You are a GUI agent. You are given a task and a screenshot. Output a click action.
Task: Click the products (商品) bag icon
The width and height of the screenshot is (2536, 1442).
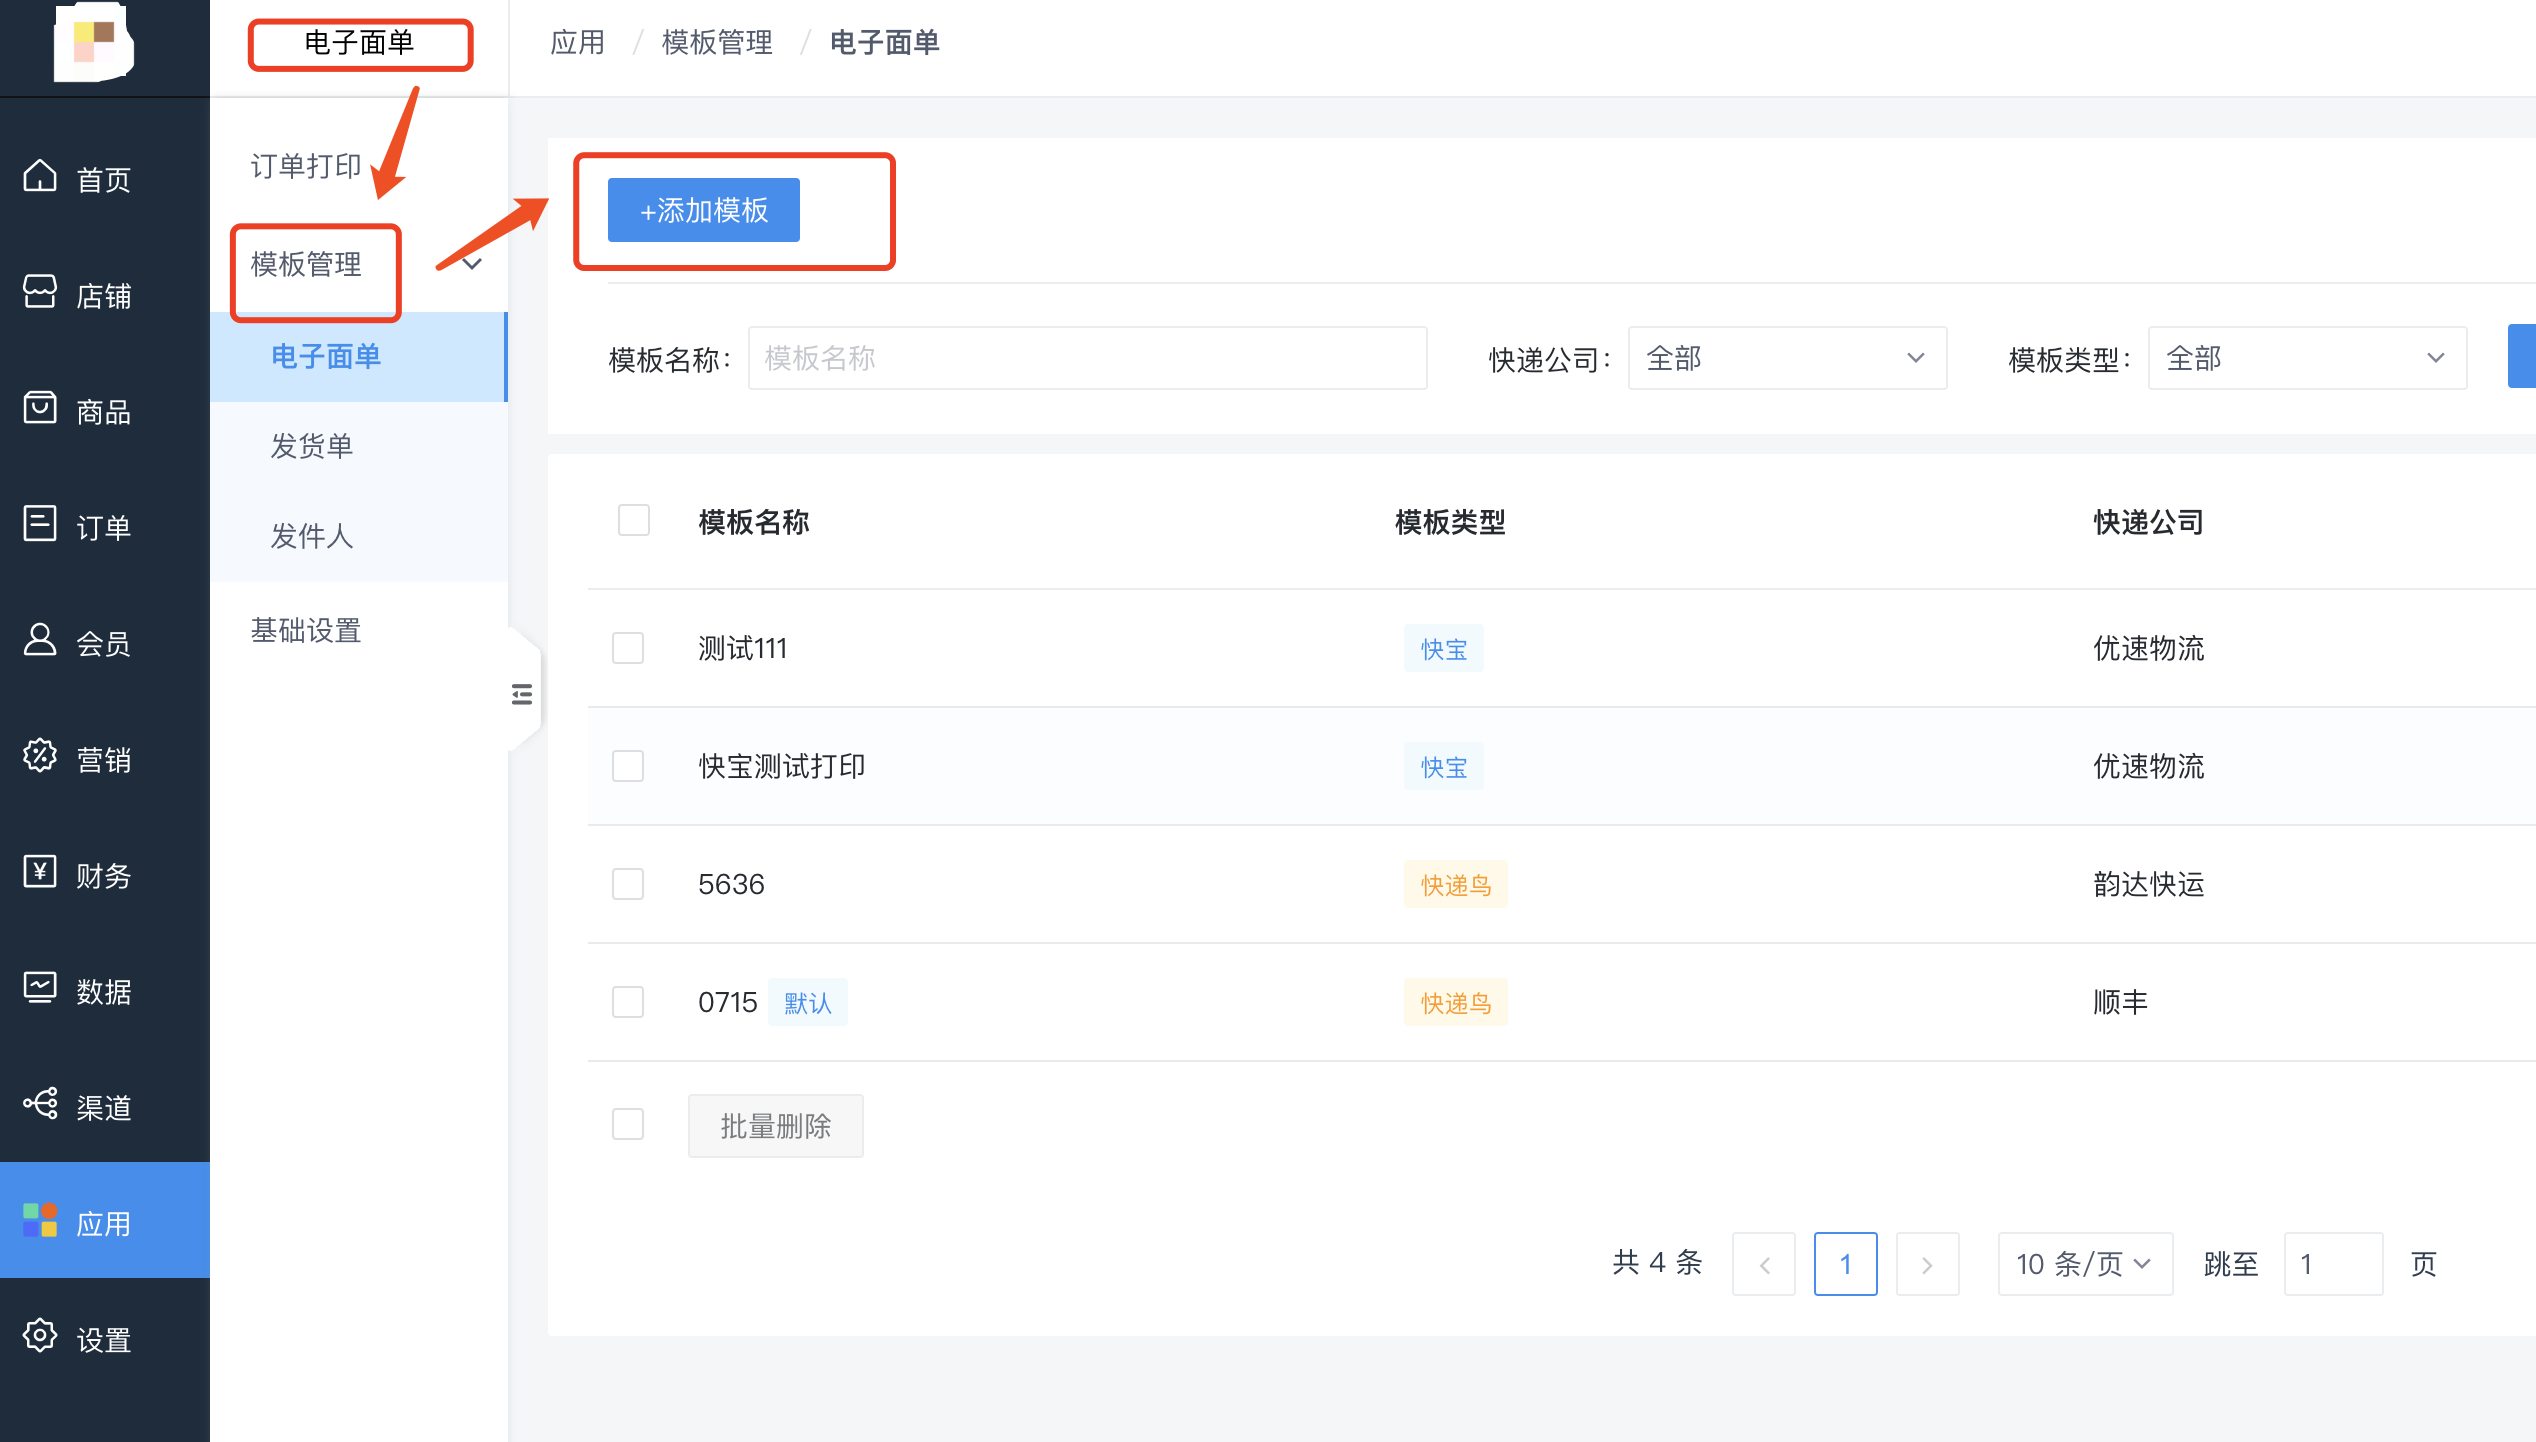tap(40, 408)
